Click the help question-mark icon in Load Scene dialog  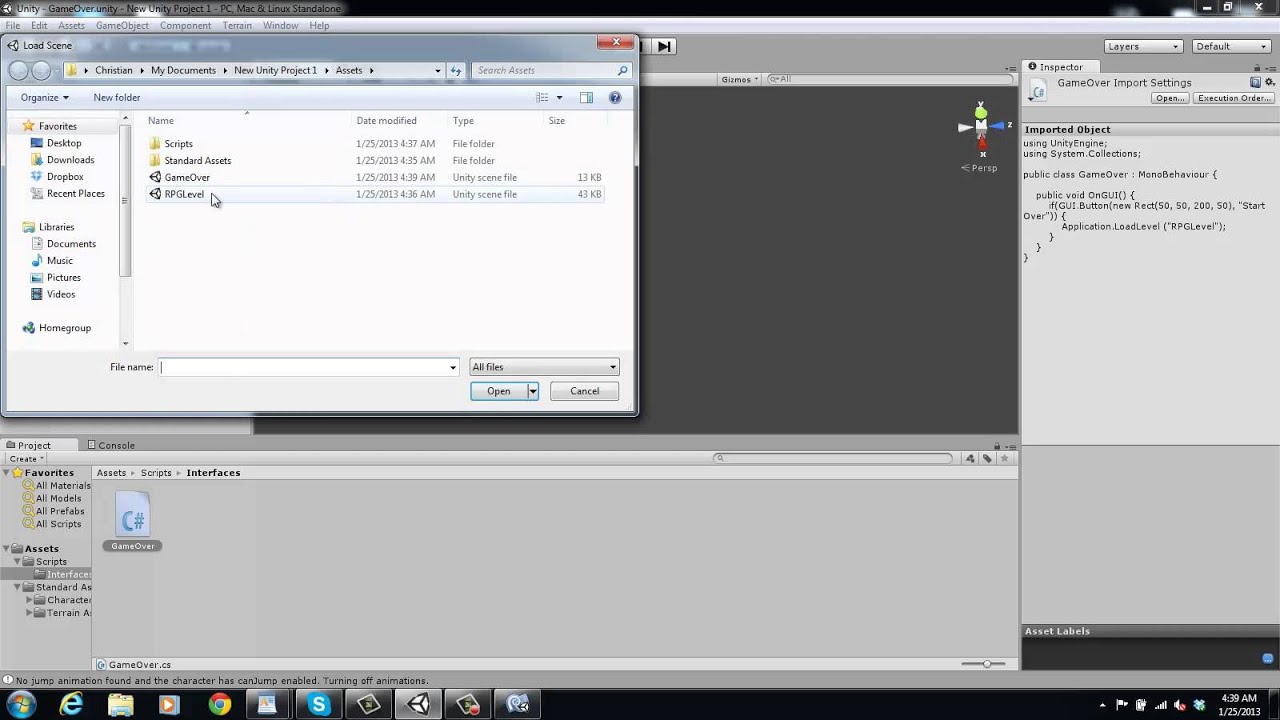click(x=614, y=97)
